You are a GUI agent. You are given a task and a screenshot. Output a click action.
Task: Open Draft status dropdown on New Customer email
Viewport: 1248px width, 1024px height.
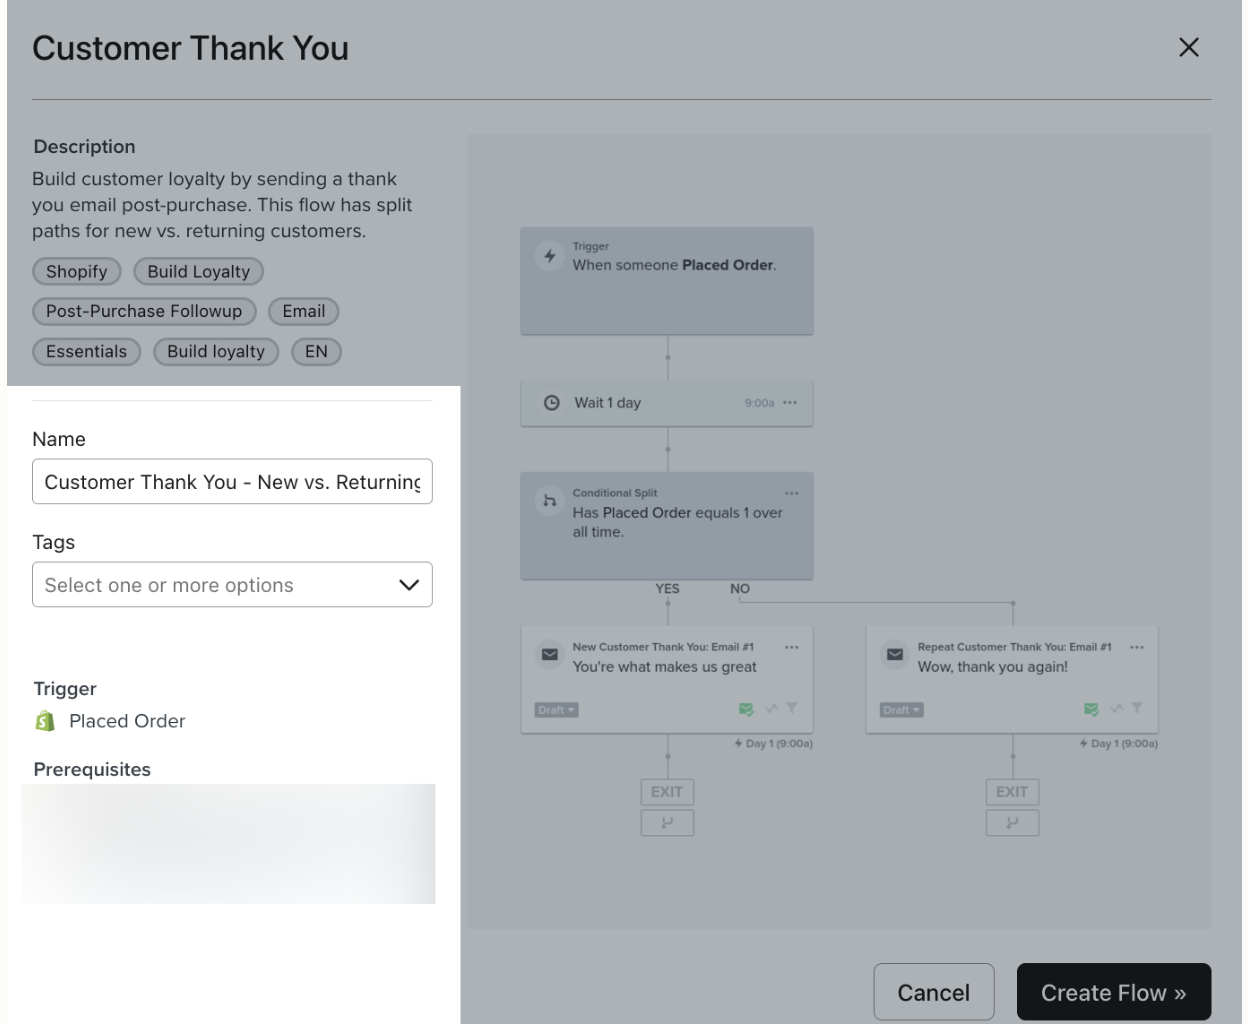tap(556, 710)
